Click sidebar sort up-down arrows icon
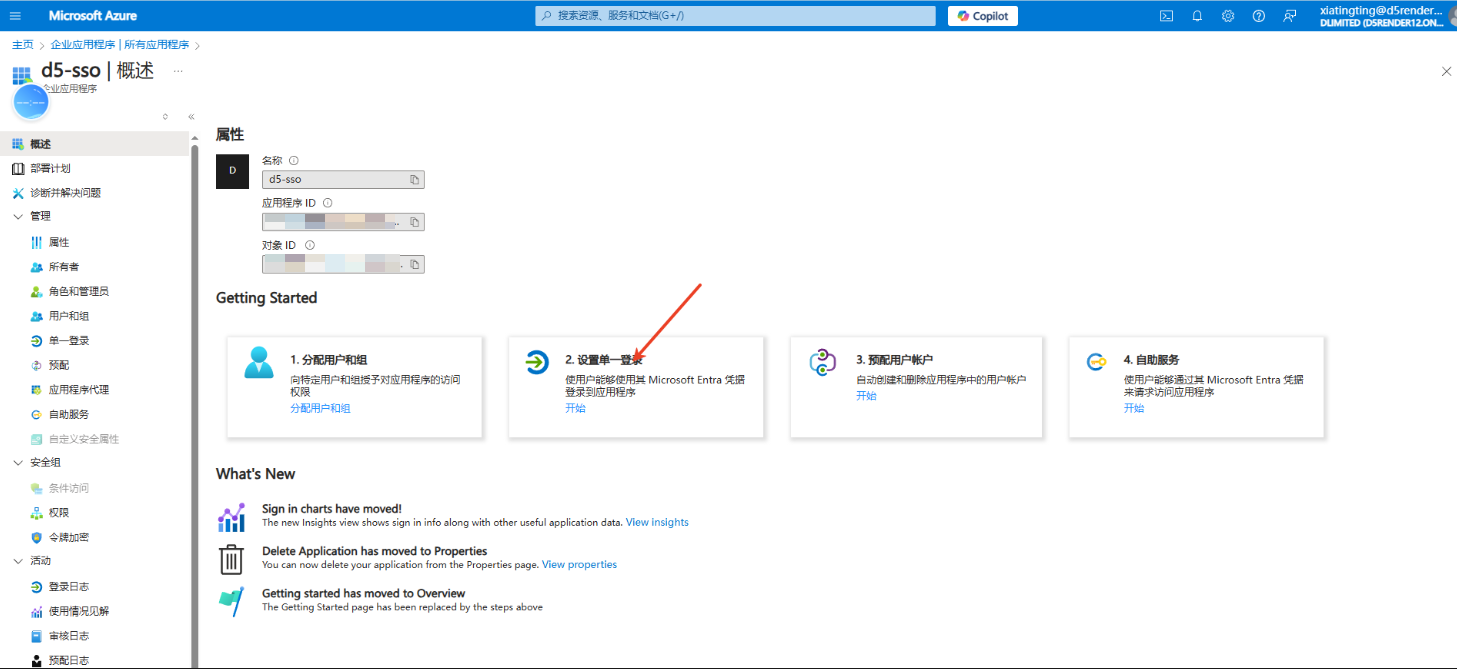Screen dimensions: 1457x669 166,117
